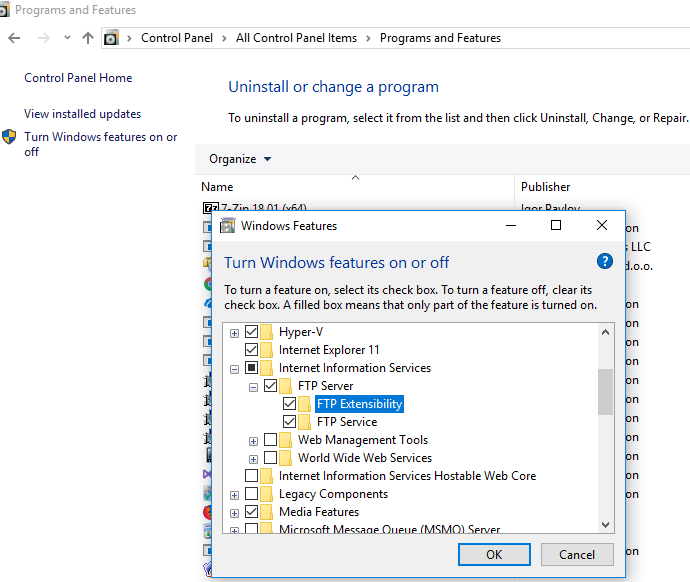
Task: Click the features list scroll up arrow
Action: [605, 332]
